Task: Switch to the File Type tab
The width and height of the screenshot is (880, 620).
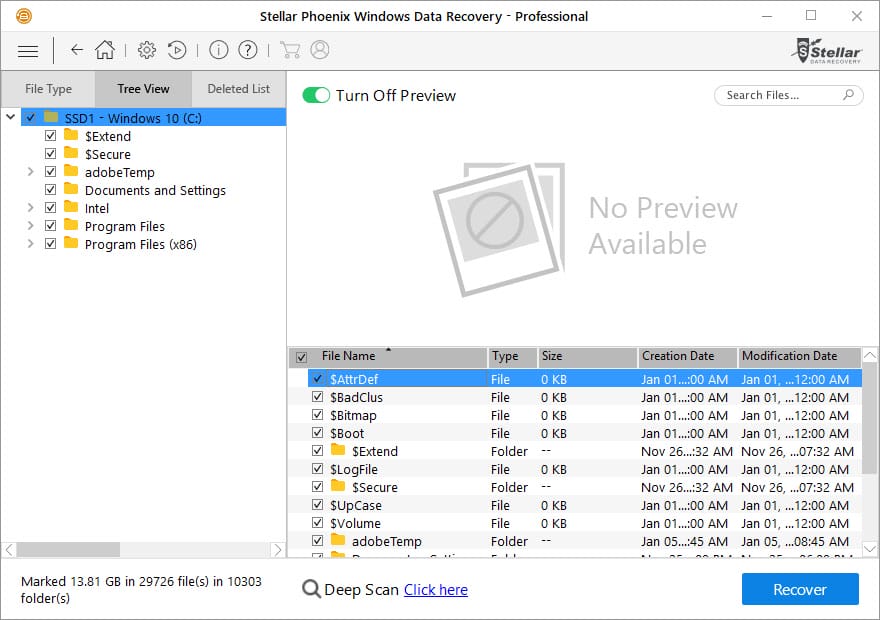Action: coord(48,89)
